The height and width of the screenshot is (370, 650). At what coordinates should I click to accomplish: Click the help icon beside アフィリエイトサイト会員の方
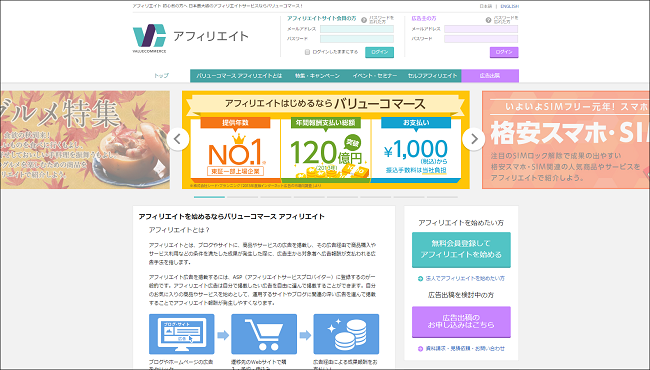364,20
